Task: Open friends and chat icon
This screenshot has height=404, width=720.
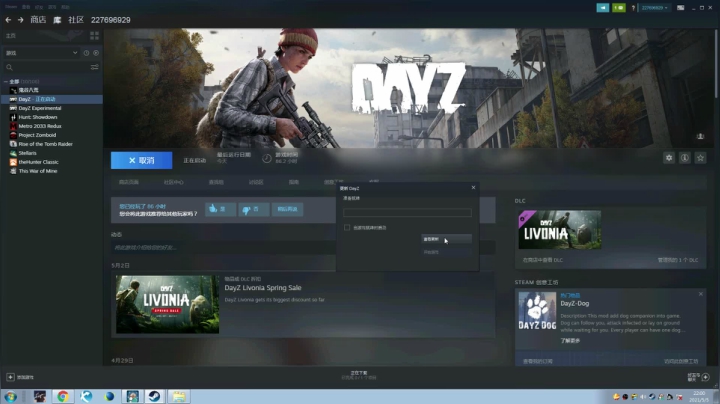Action: click(706, 377)
